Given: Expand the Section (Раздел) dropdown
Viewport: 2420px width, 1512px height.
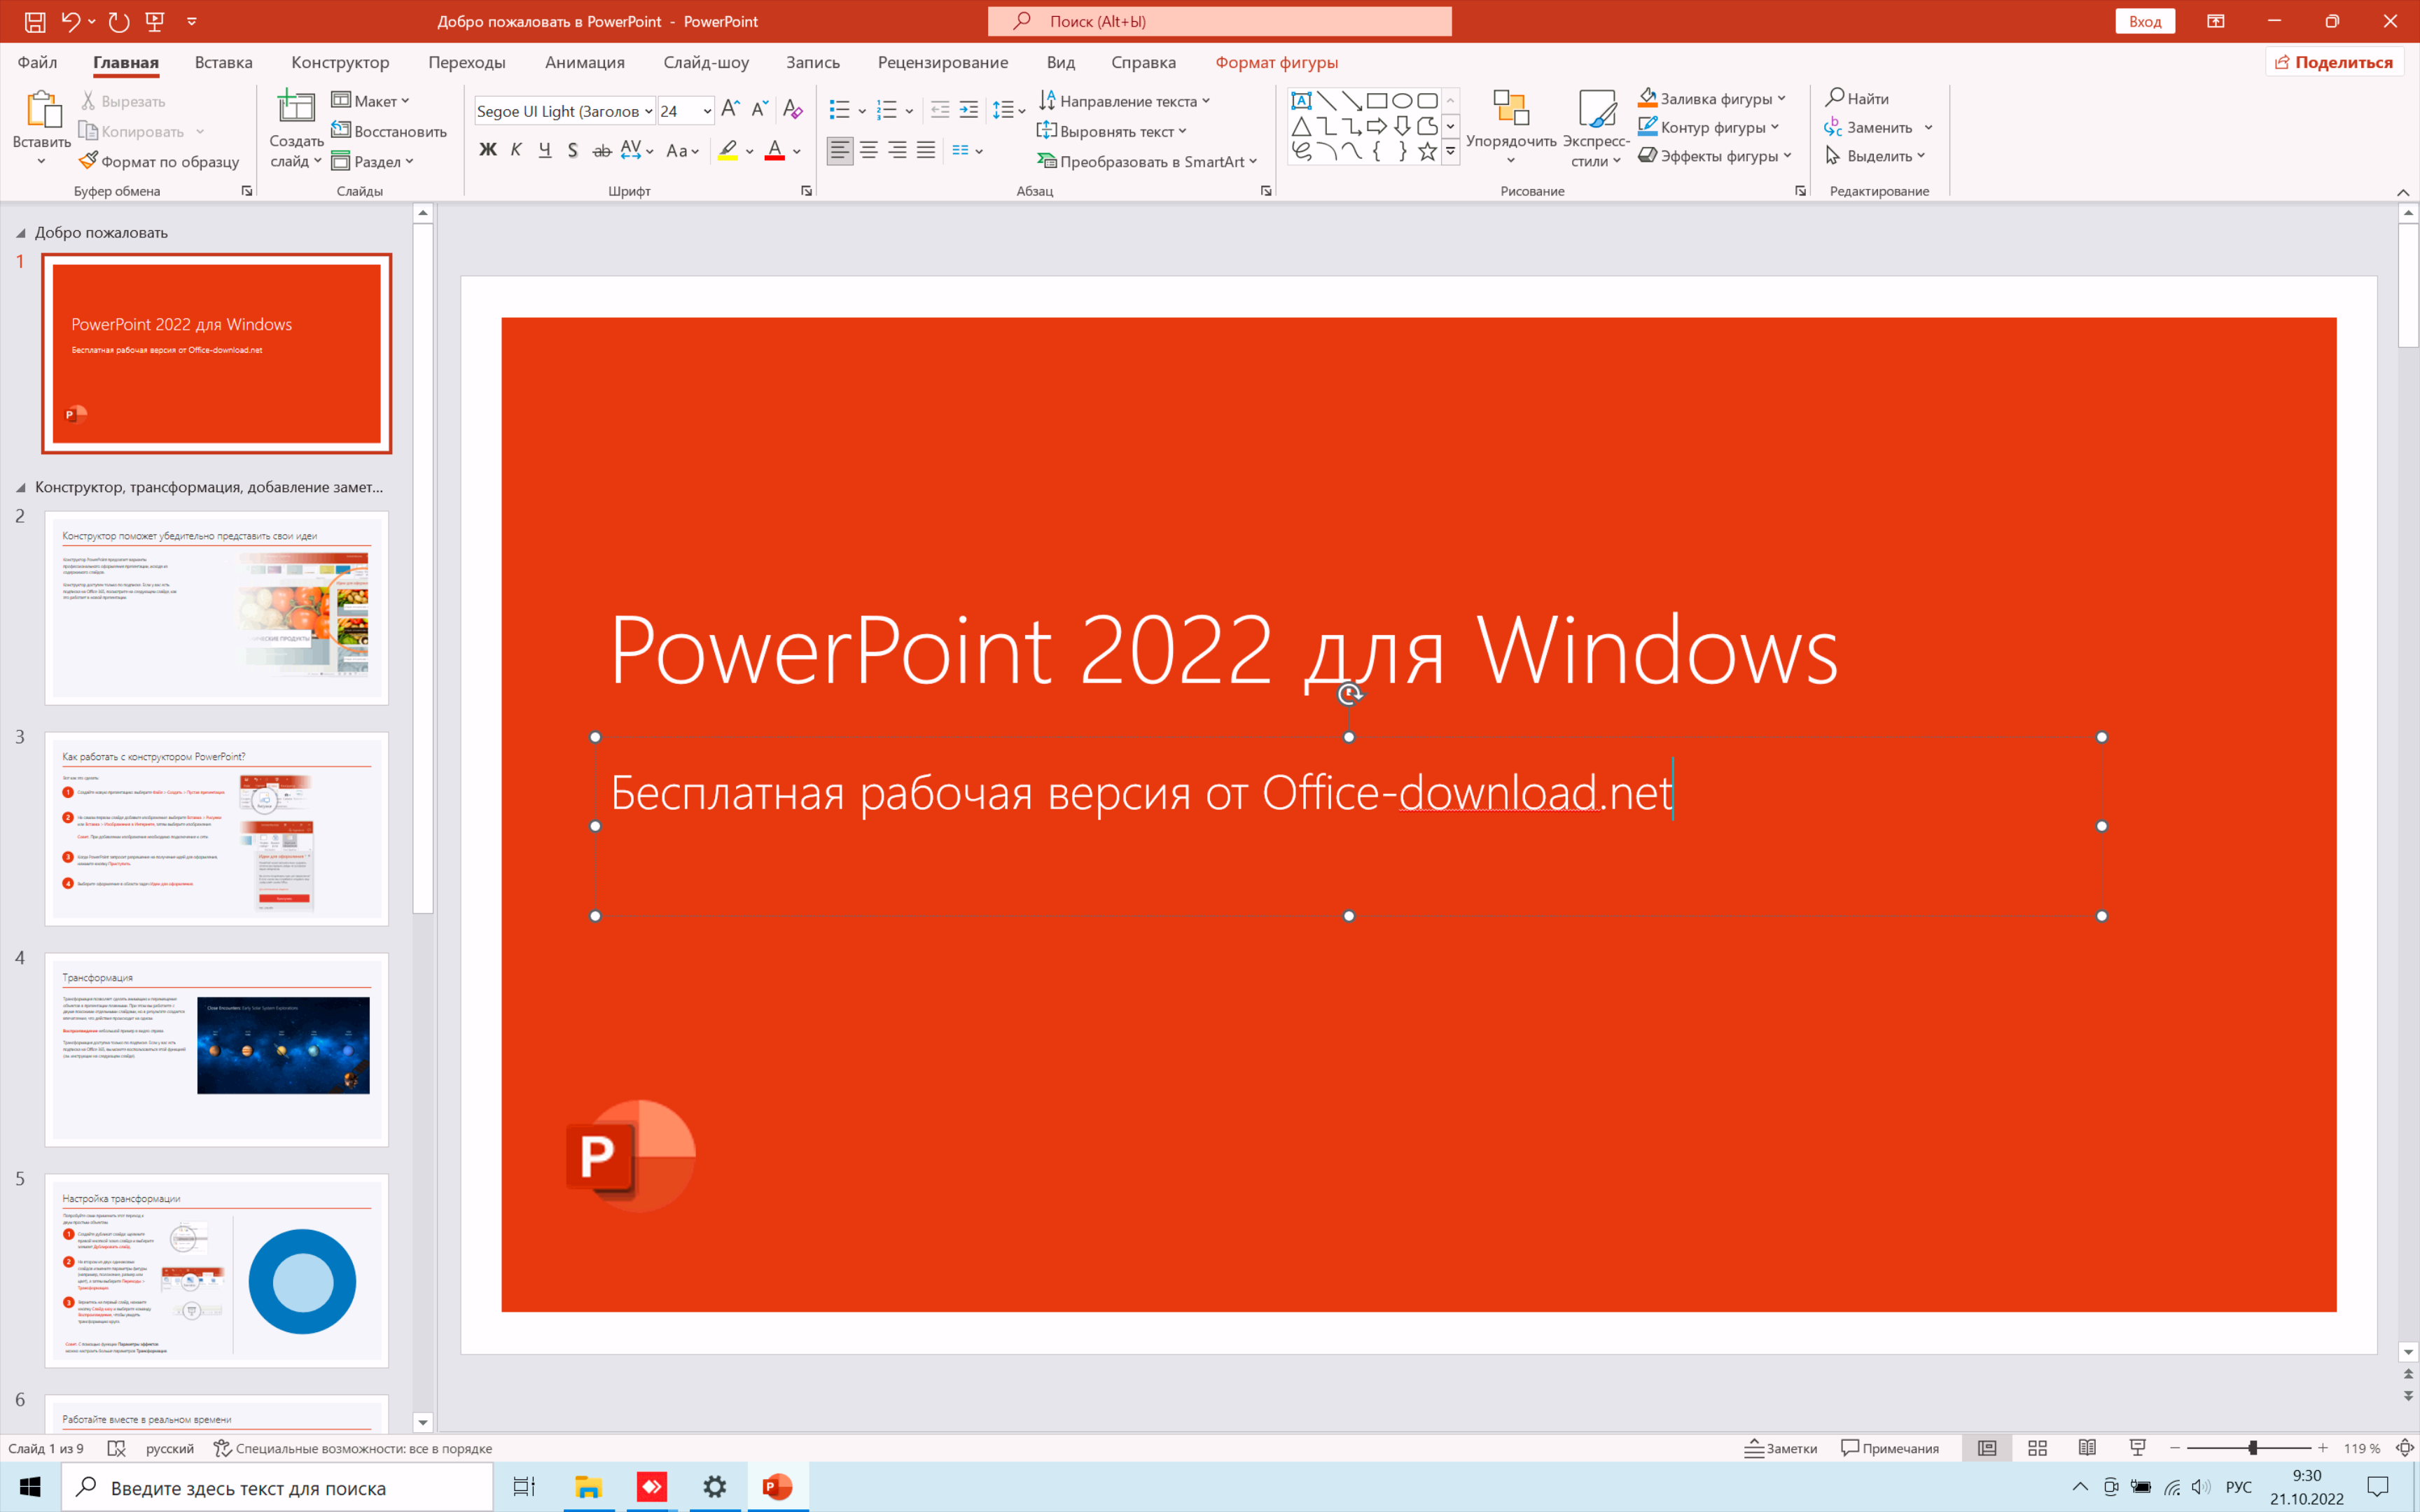Looking at the screenshot, I should click(x=372, y=161).
